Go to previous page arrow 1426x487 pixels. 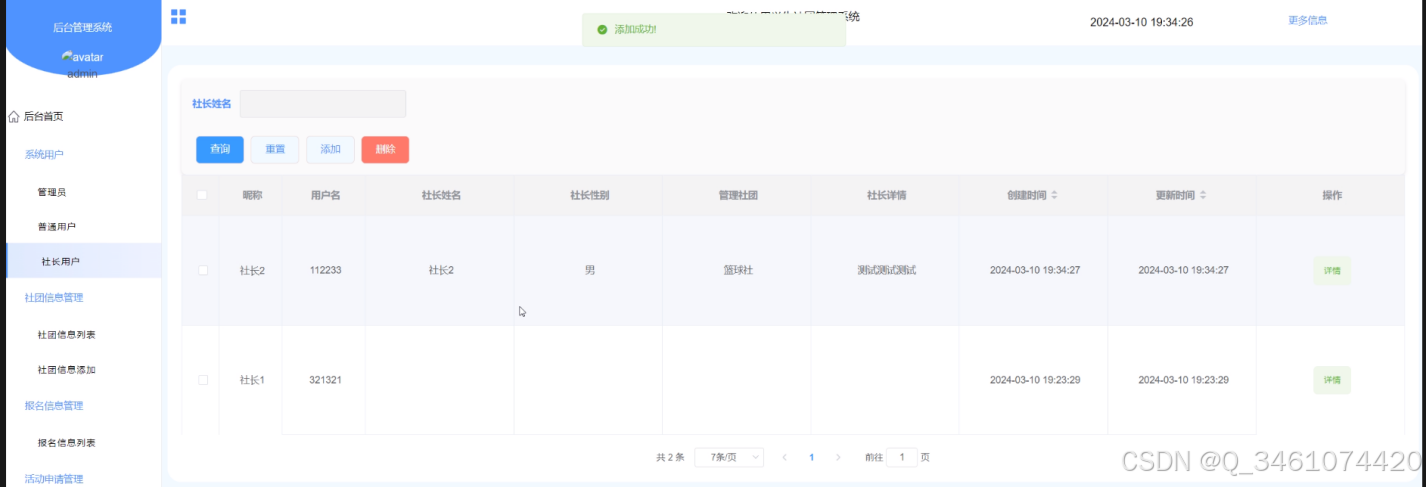coord(784,457)
